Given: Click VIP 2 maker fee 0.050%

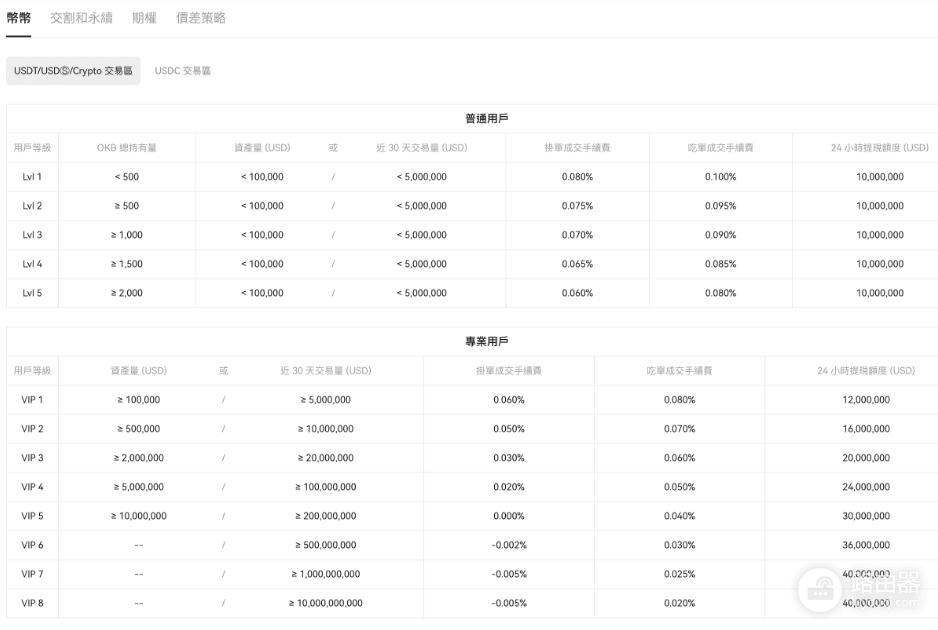Looking at the screenshot, I should click(508, 428).
